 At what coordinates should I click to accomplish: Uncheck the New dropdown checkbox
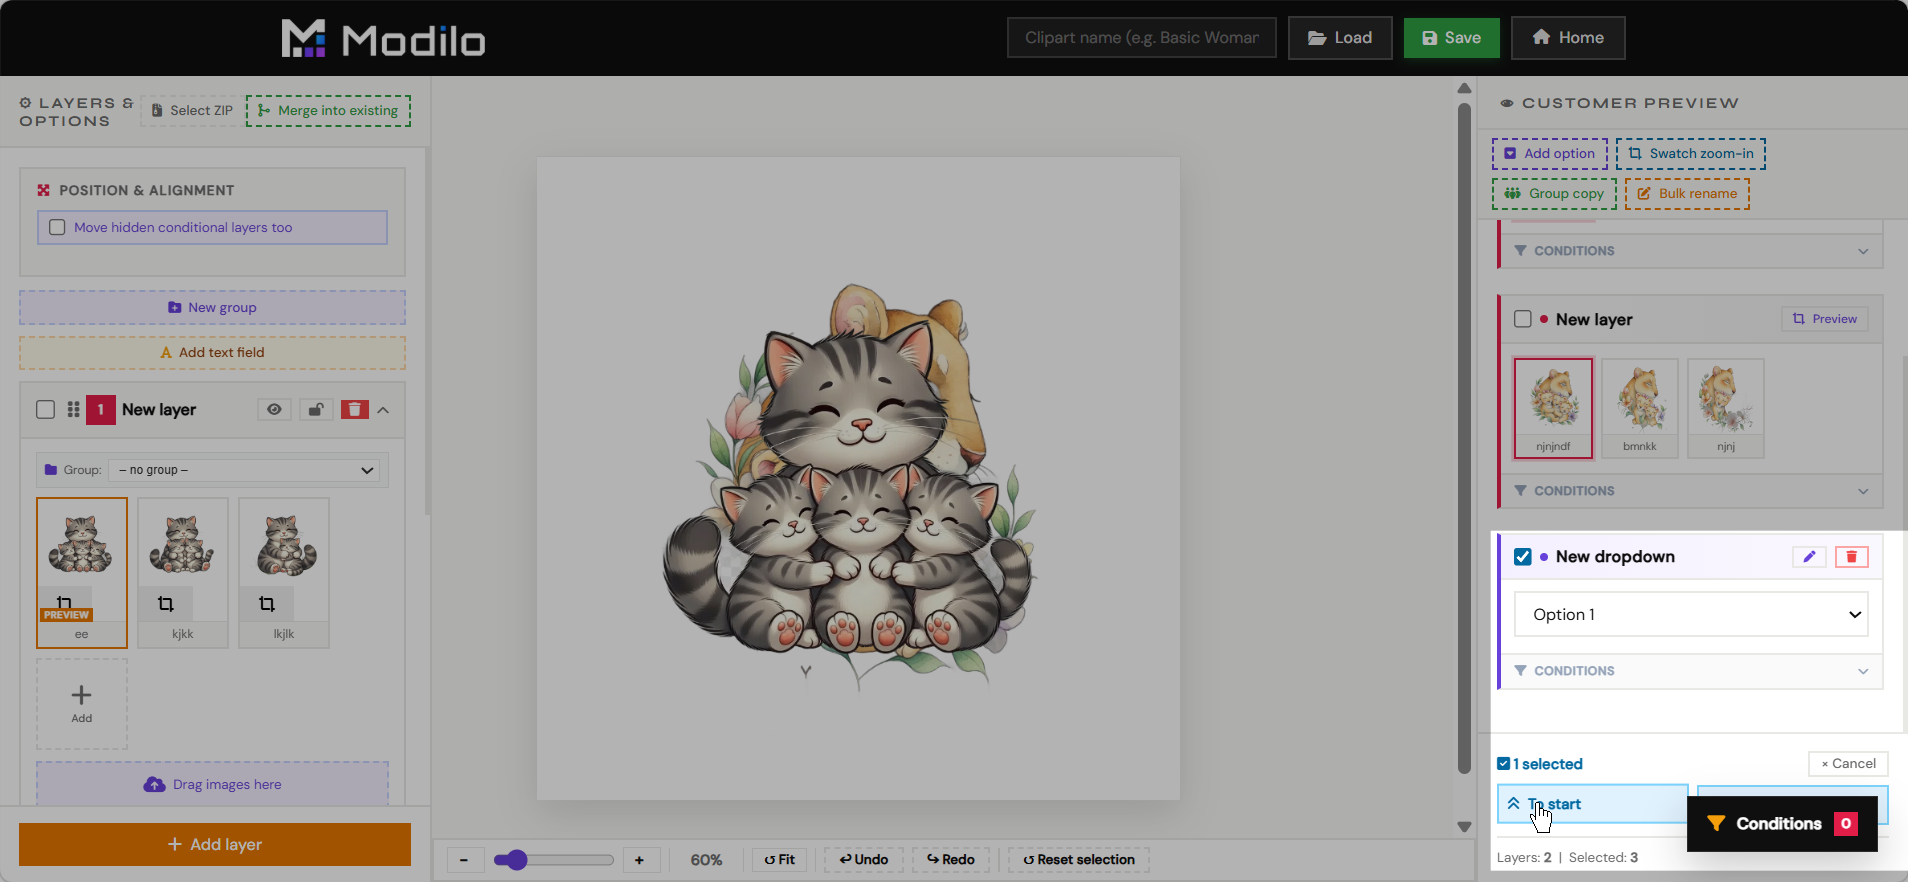click(x=1523, y=557)
